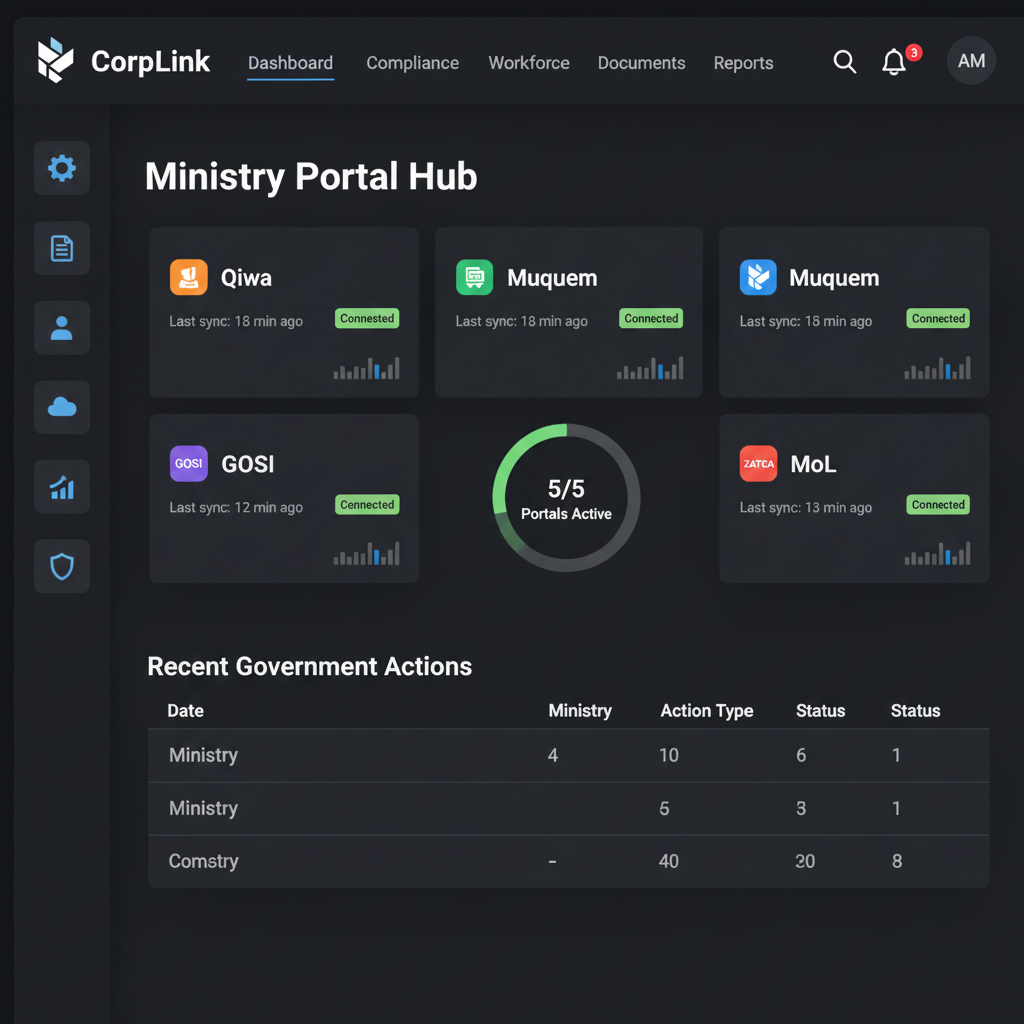Click the CorpLink brand name
This screenshot has height=1024, width=1024.
[150, 61]
